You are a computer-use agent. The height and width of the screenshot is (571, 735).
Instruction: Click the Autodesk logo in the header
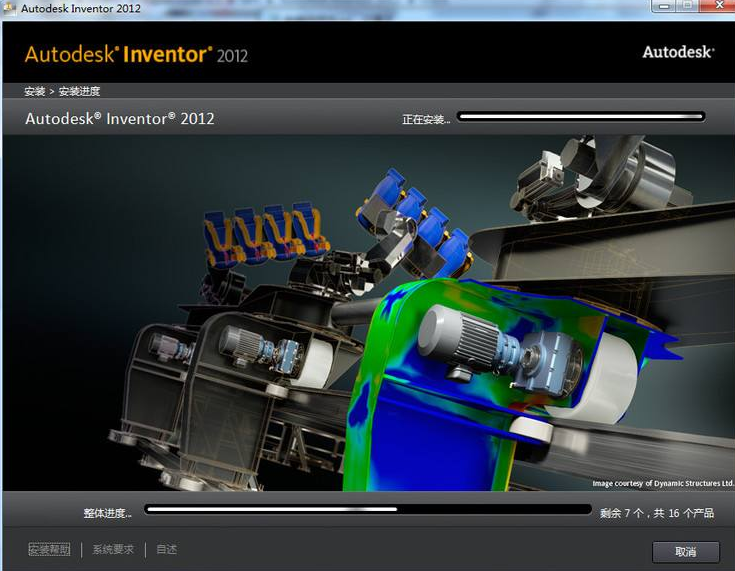coord(678,52)
